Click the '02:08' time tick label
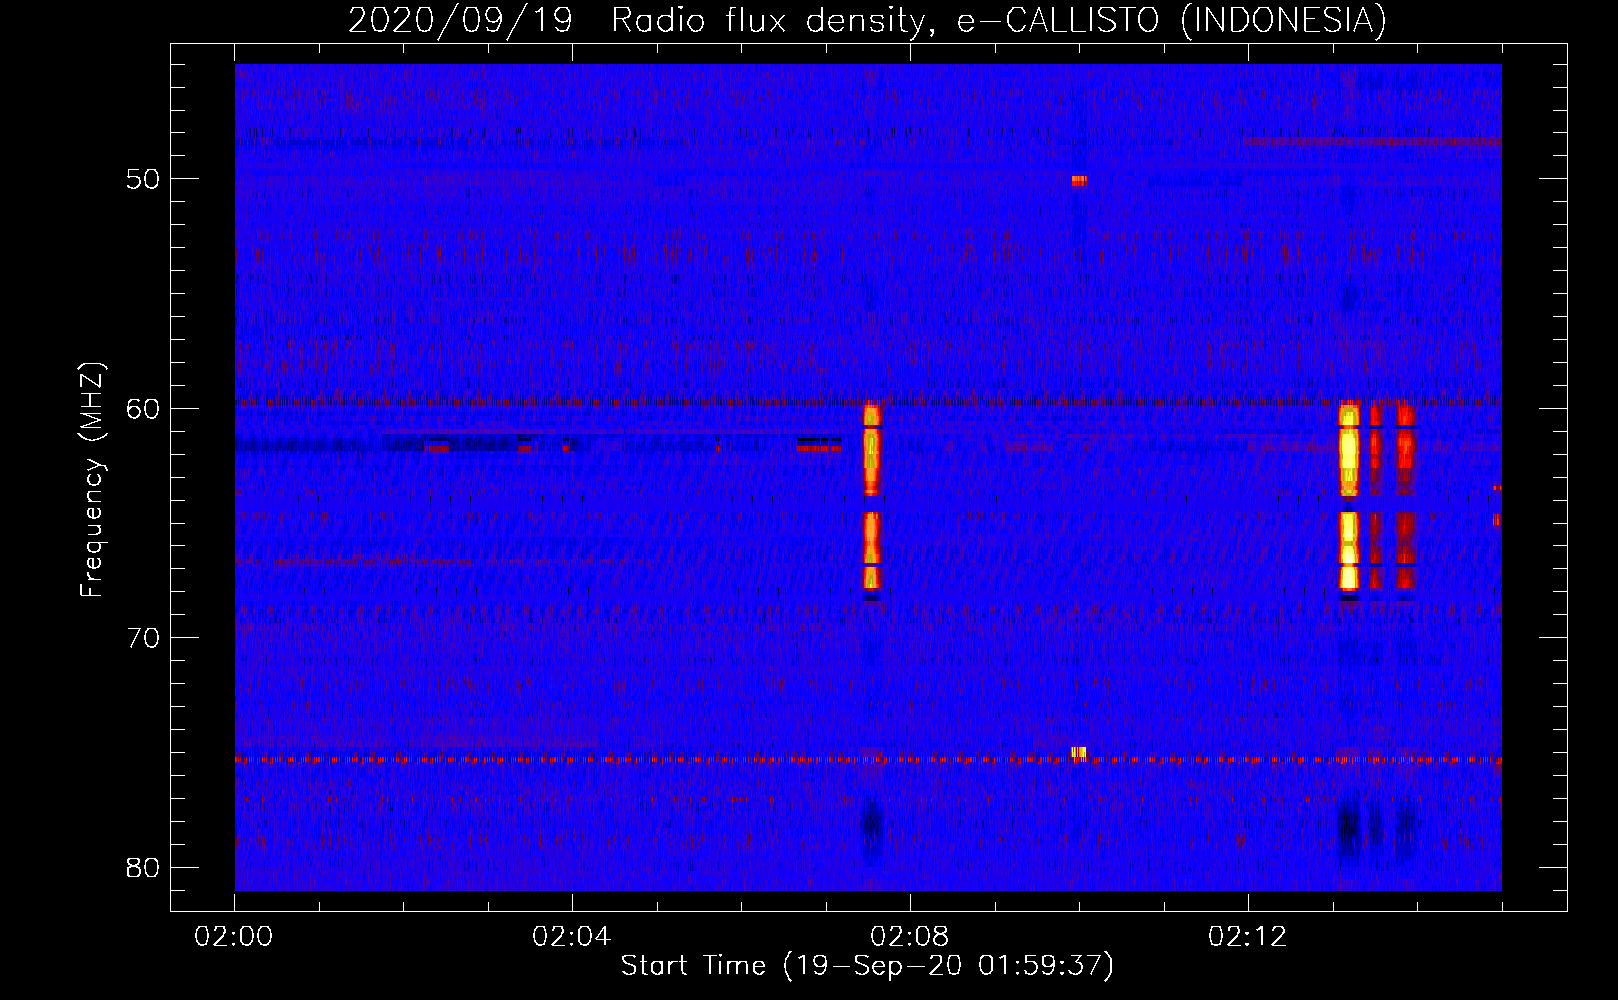The height and width of the screenshot is (1000, 1618). click(x=910, y=937)
